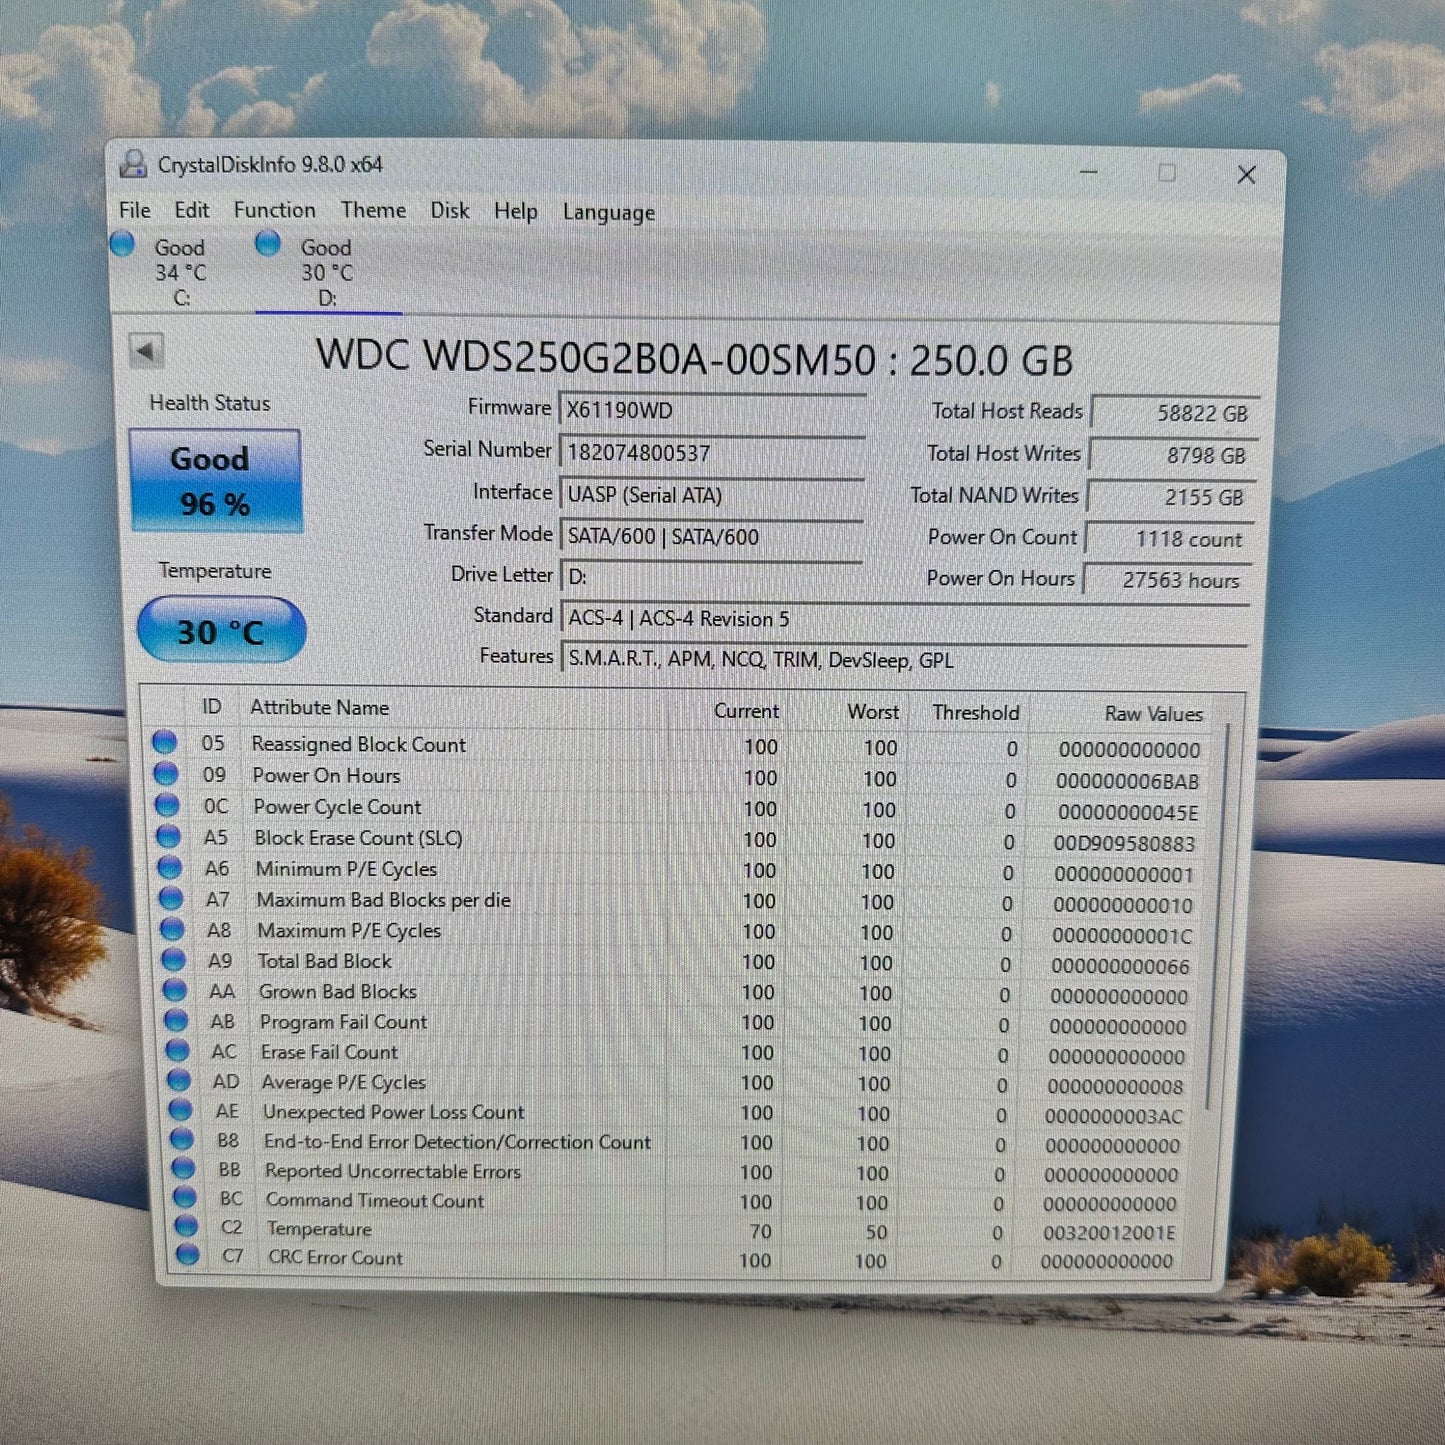Click the Features field

[x=904, y=660]
